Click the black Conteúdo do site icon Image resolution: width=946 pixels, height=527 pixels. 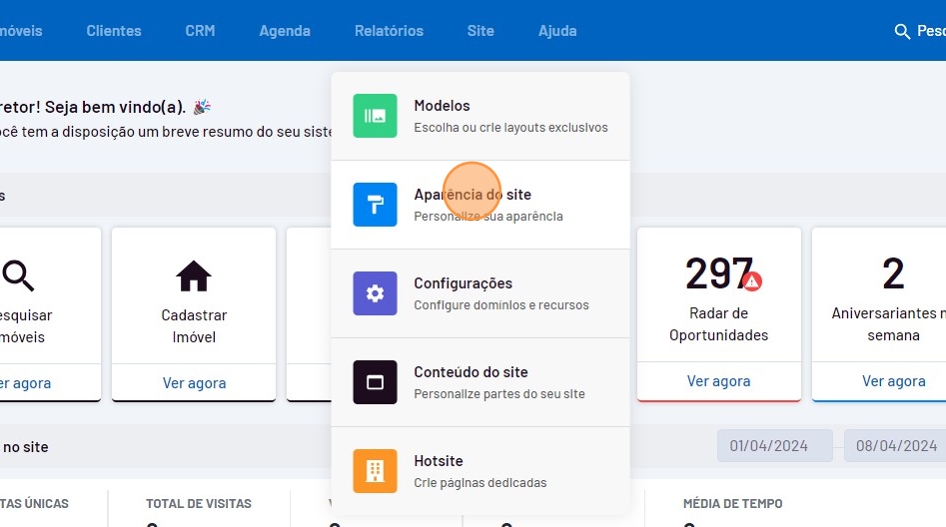pos(375,382)
